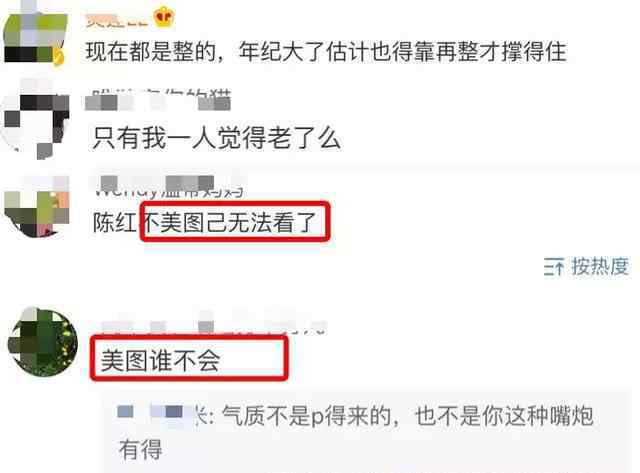Click the orange username next to crown

116,19
